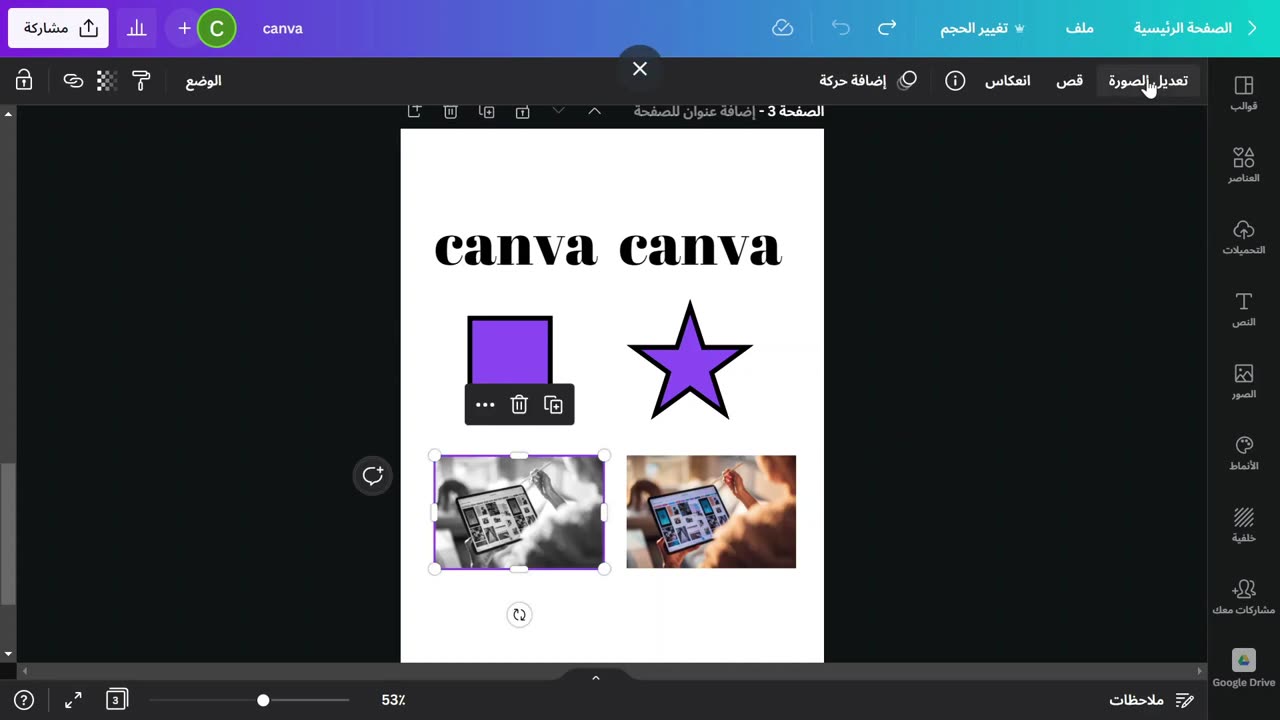Open the Elements (العناصر) sidebar panel
The image size is (1280, 720).
1243,165
